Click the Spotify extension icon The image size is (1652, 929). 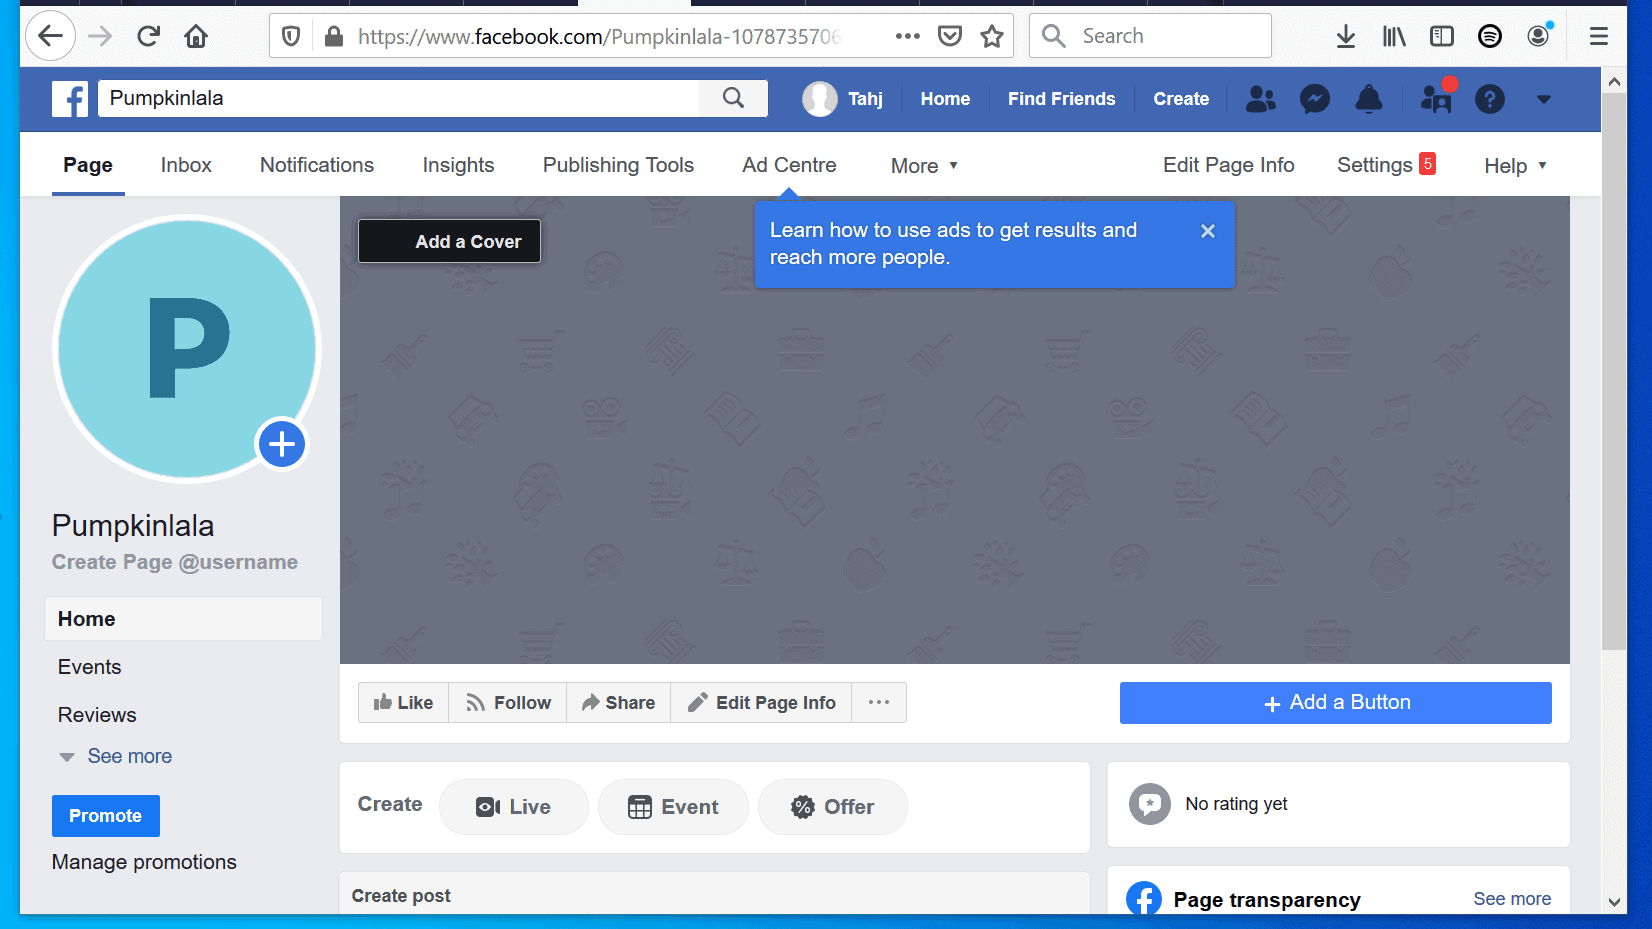(1490, 37)
